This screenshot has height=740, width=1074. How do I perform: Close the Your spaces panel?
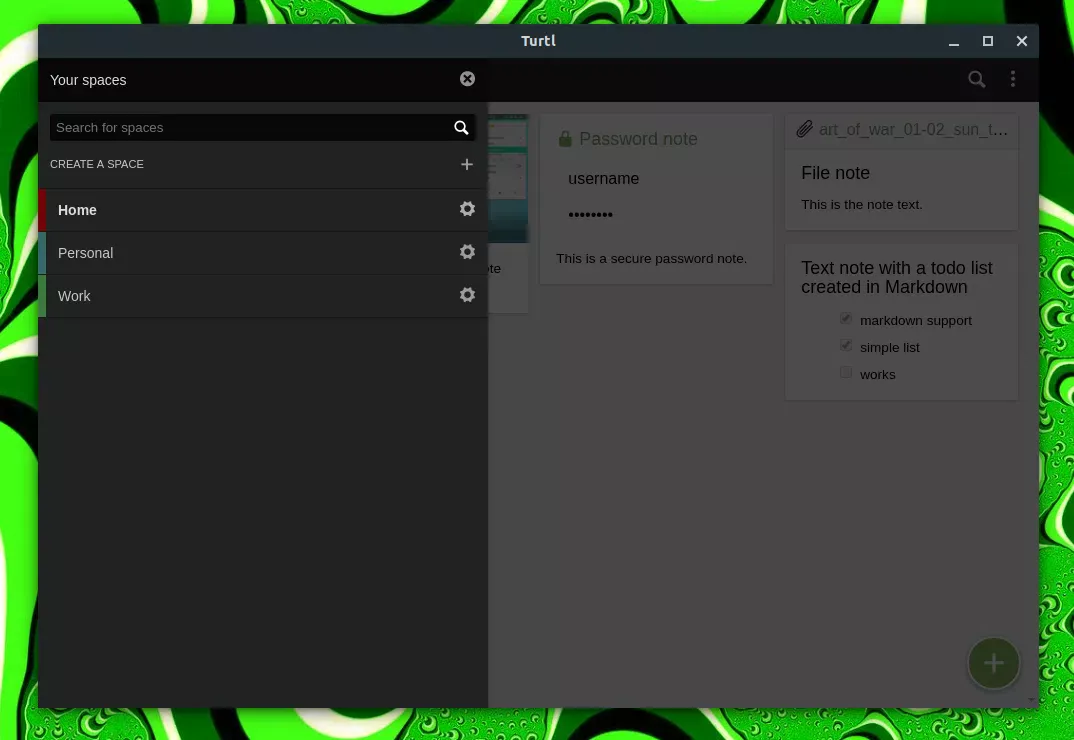[467, 79]
